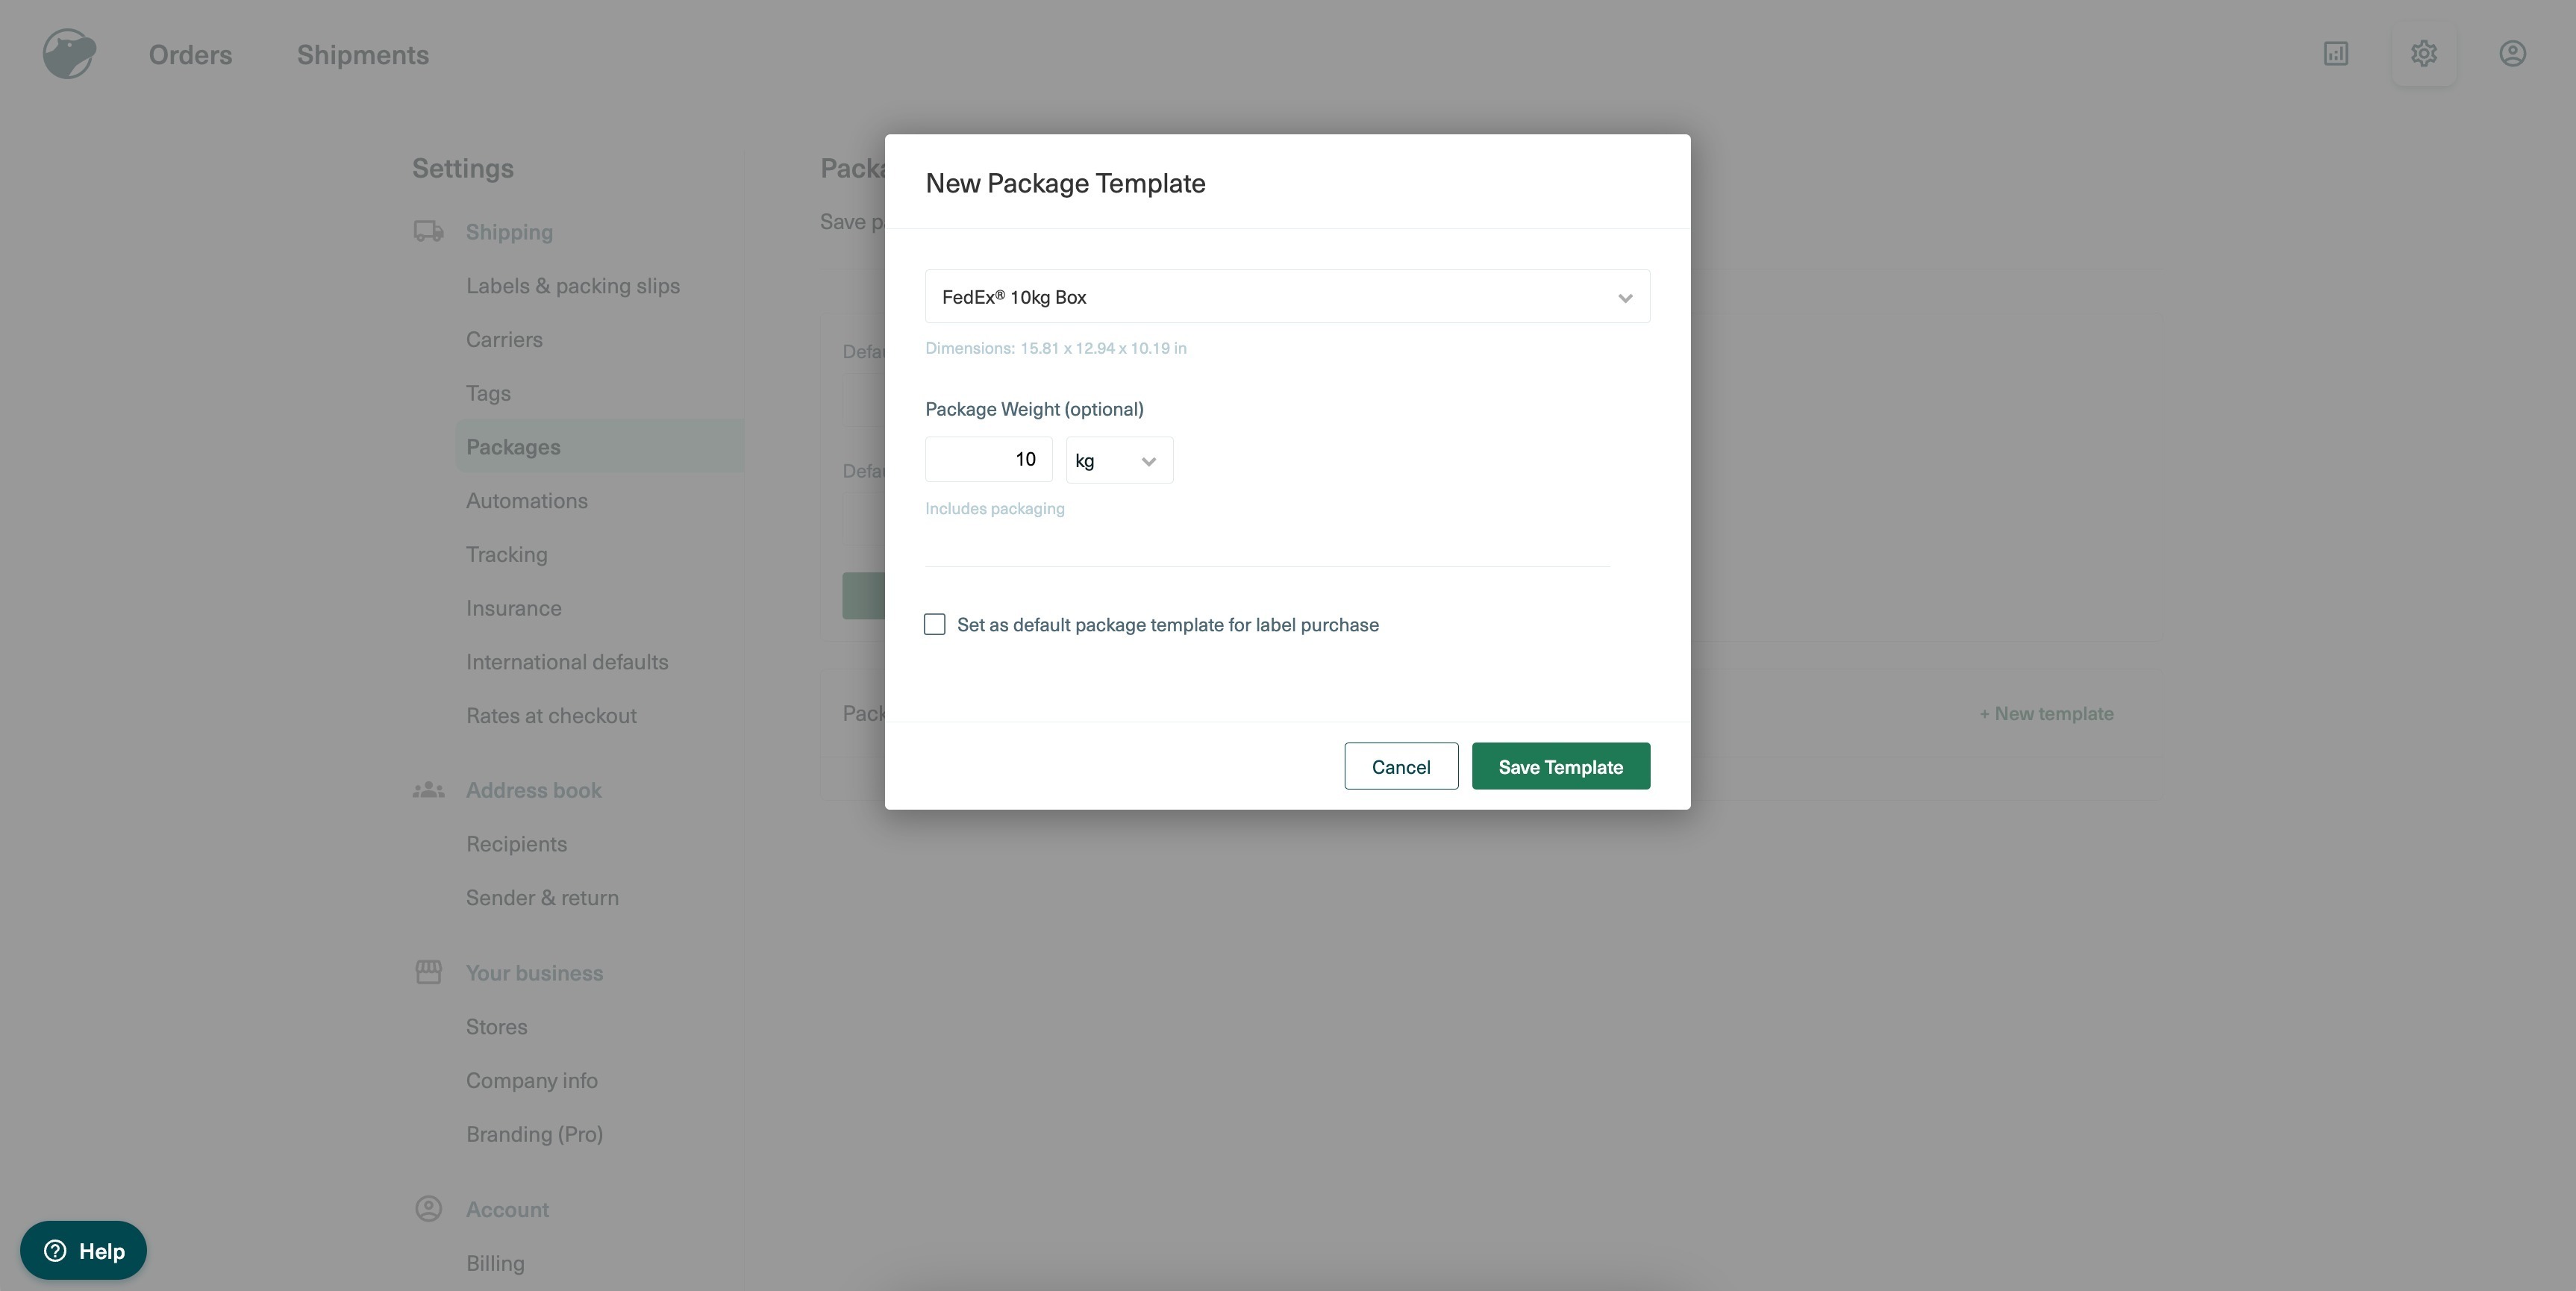This screenshot has height=1291, width=2576.
Task: Select Labels & packing slips menu item
Action: pos(572,286)
